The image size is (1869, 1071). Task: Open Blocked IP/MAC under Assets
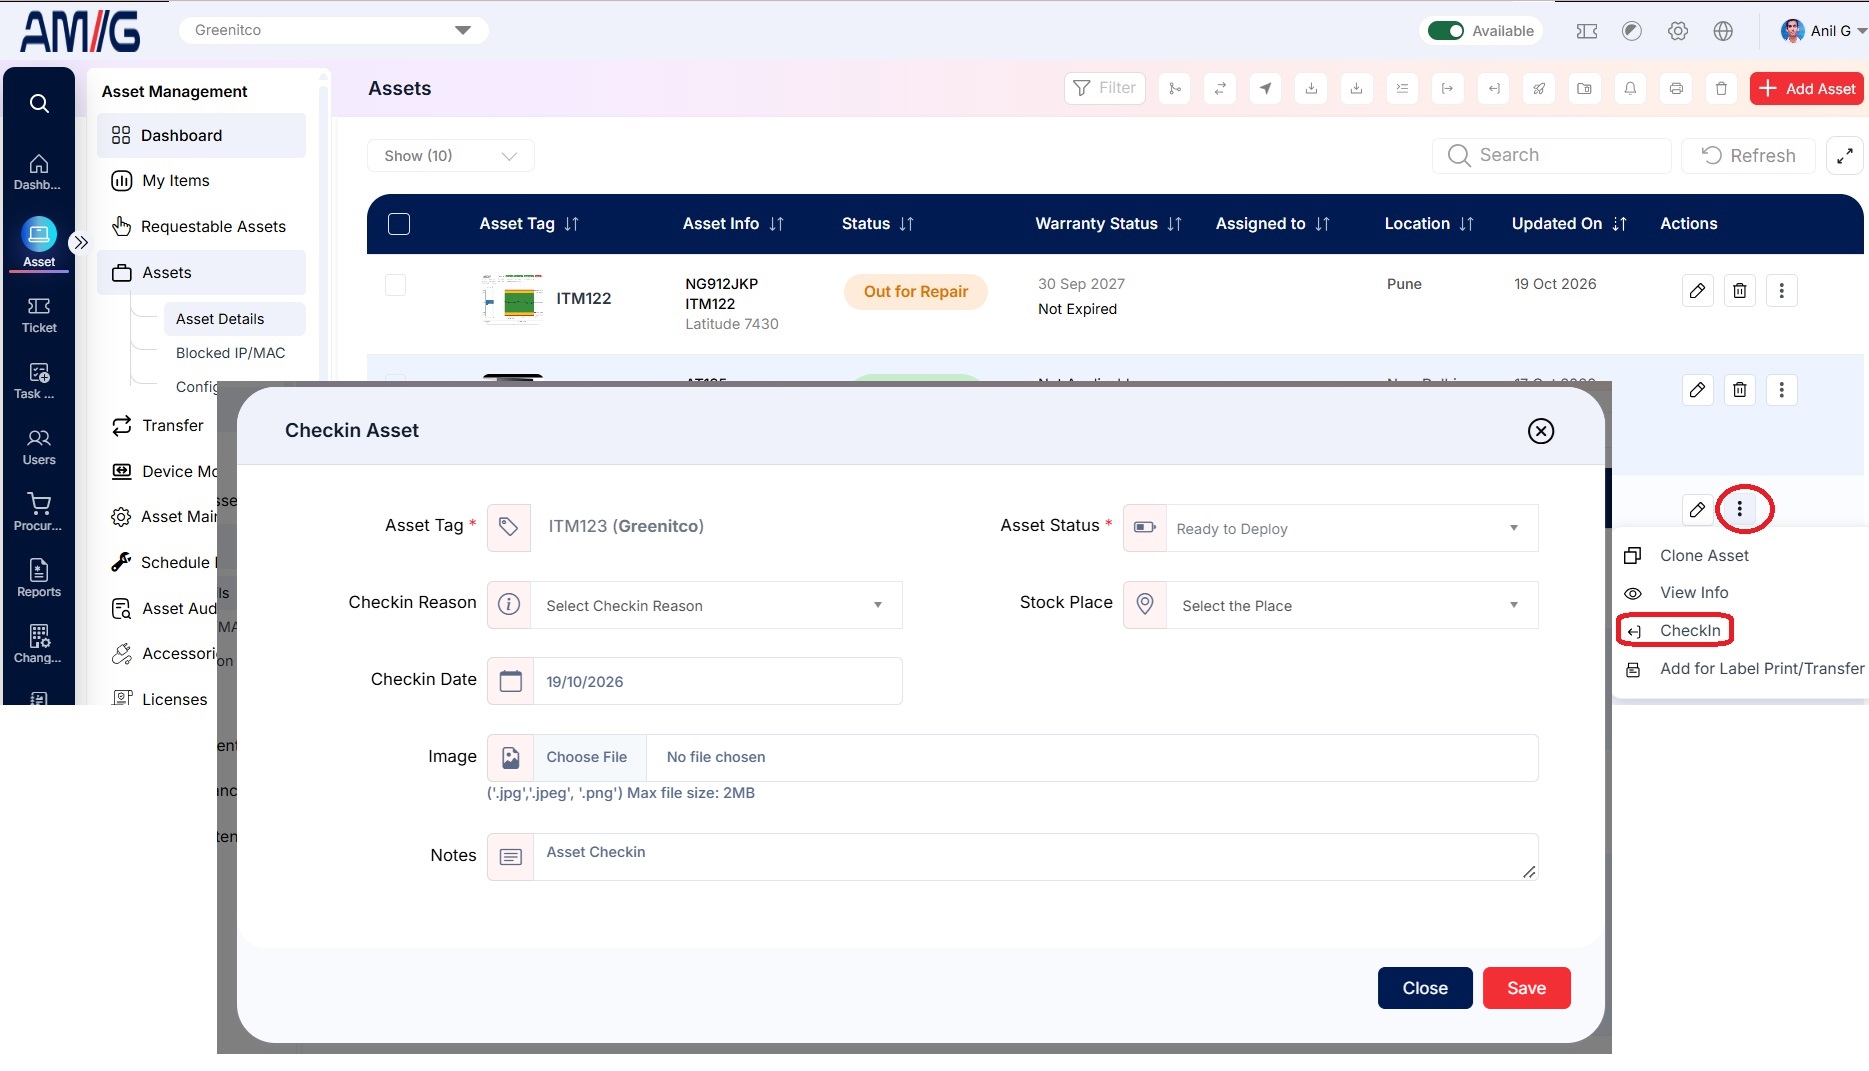(231, 353)
